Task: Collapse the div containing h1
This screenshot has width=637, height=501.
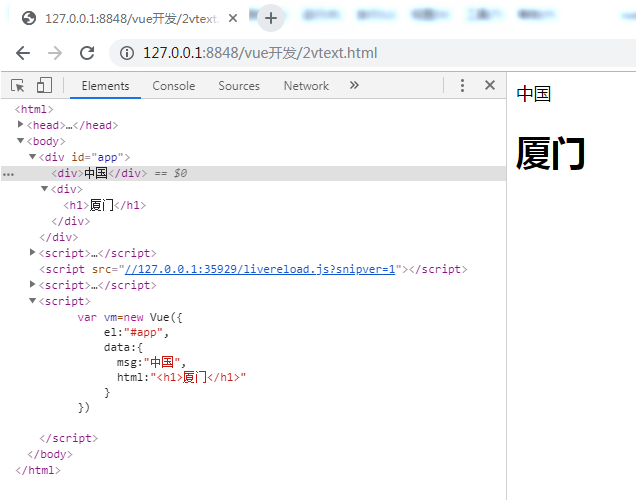Action: point(45,189)
